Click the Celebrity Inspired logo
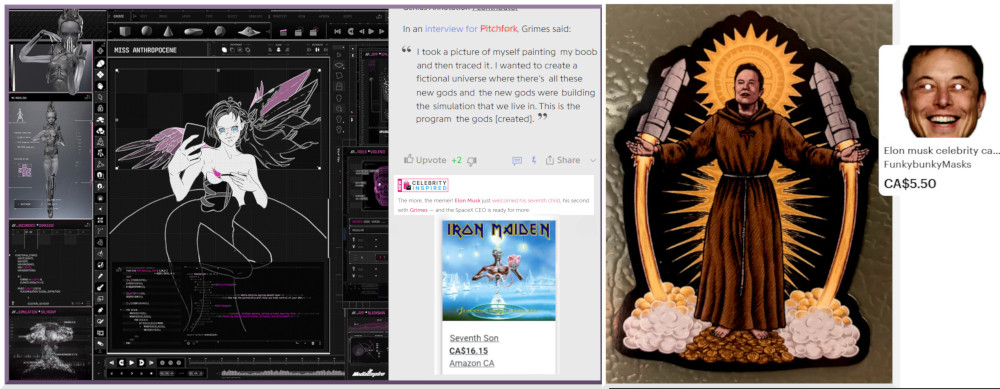Image resolution: width=1000 pixels, height=389 pixels. (x=423, y=186)
